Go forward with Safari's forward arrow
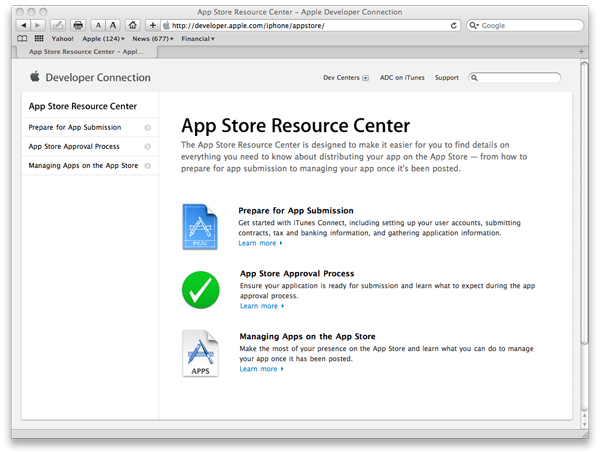 point(38,25)
